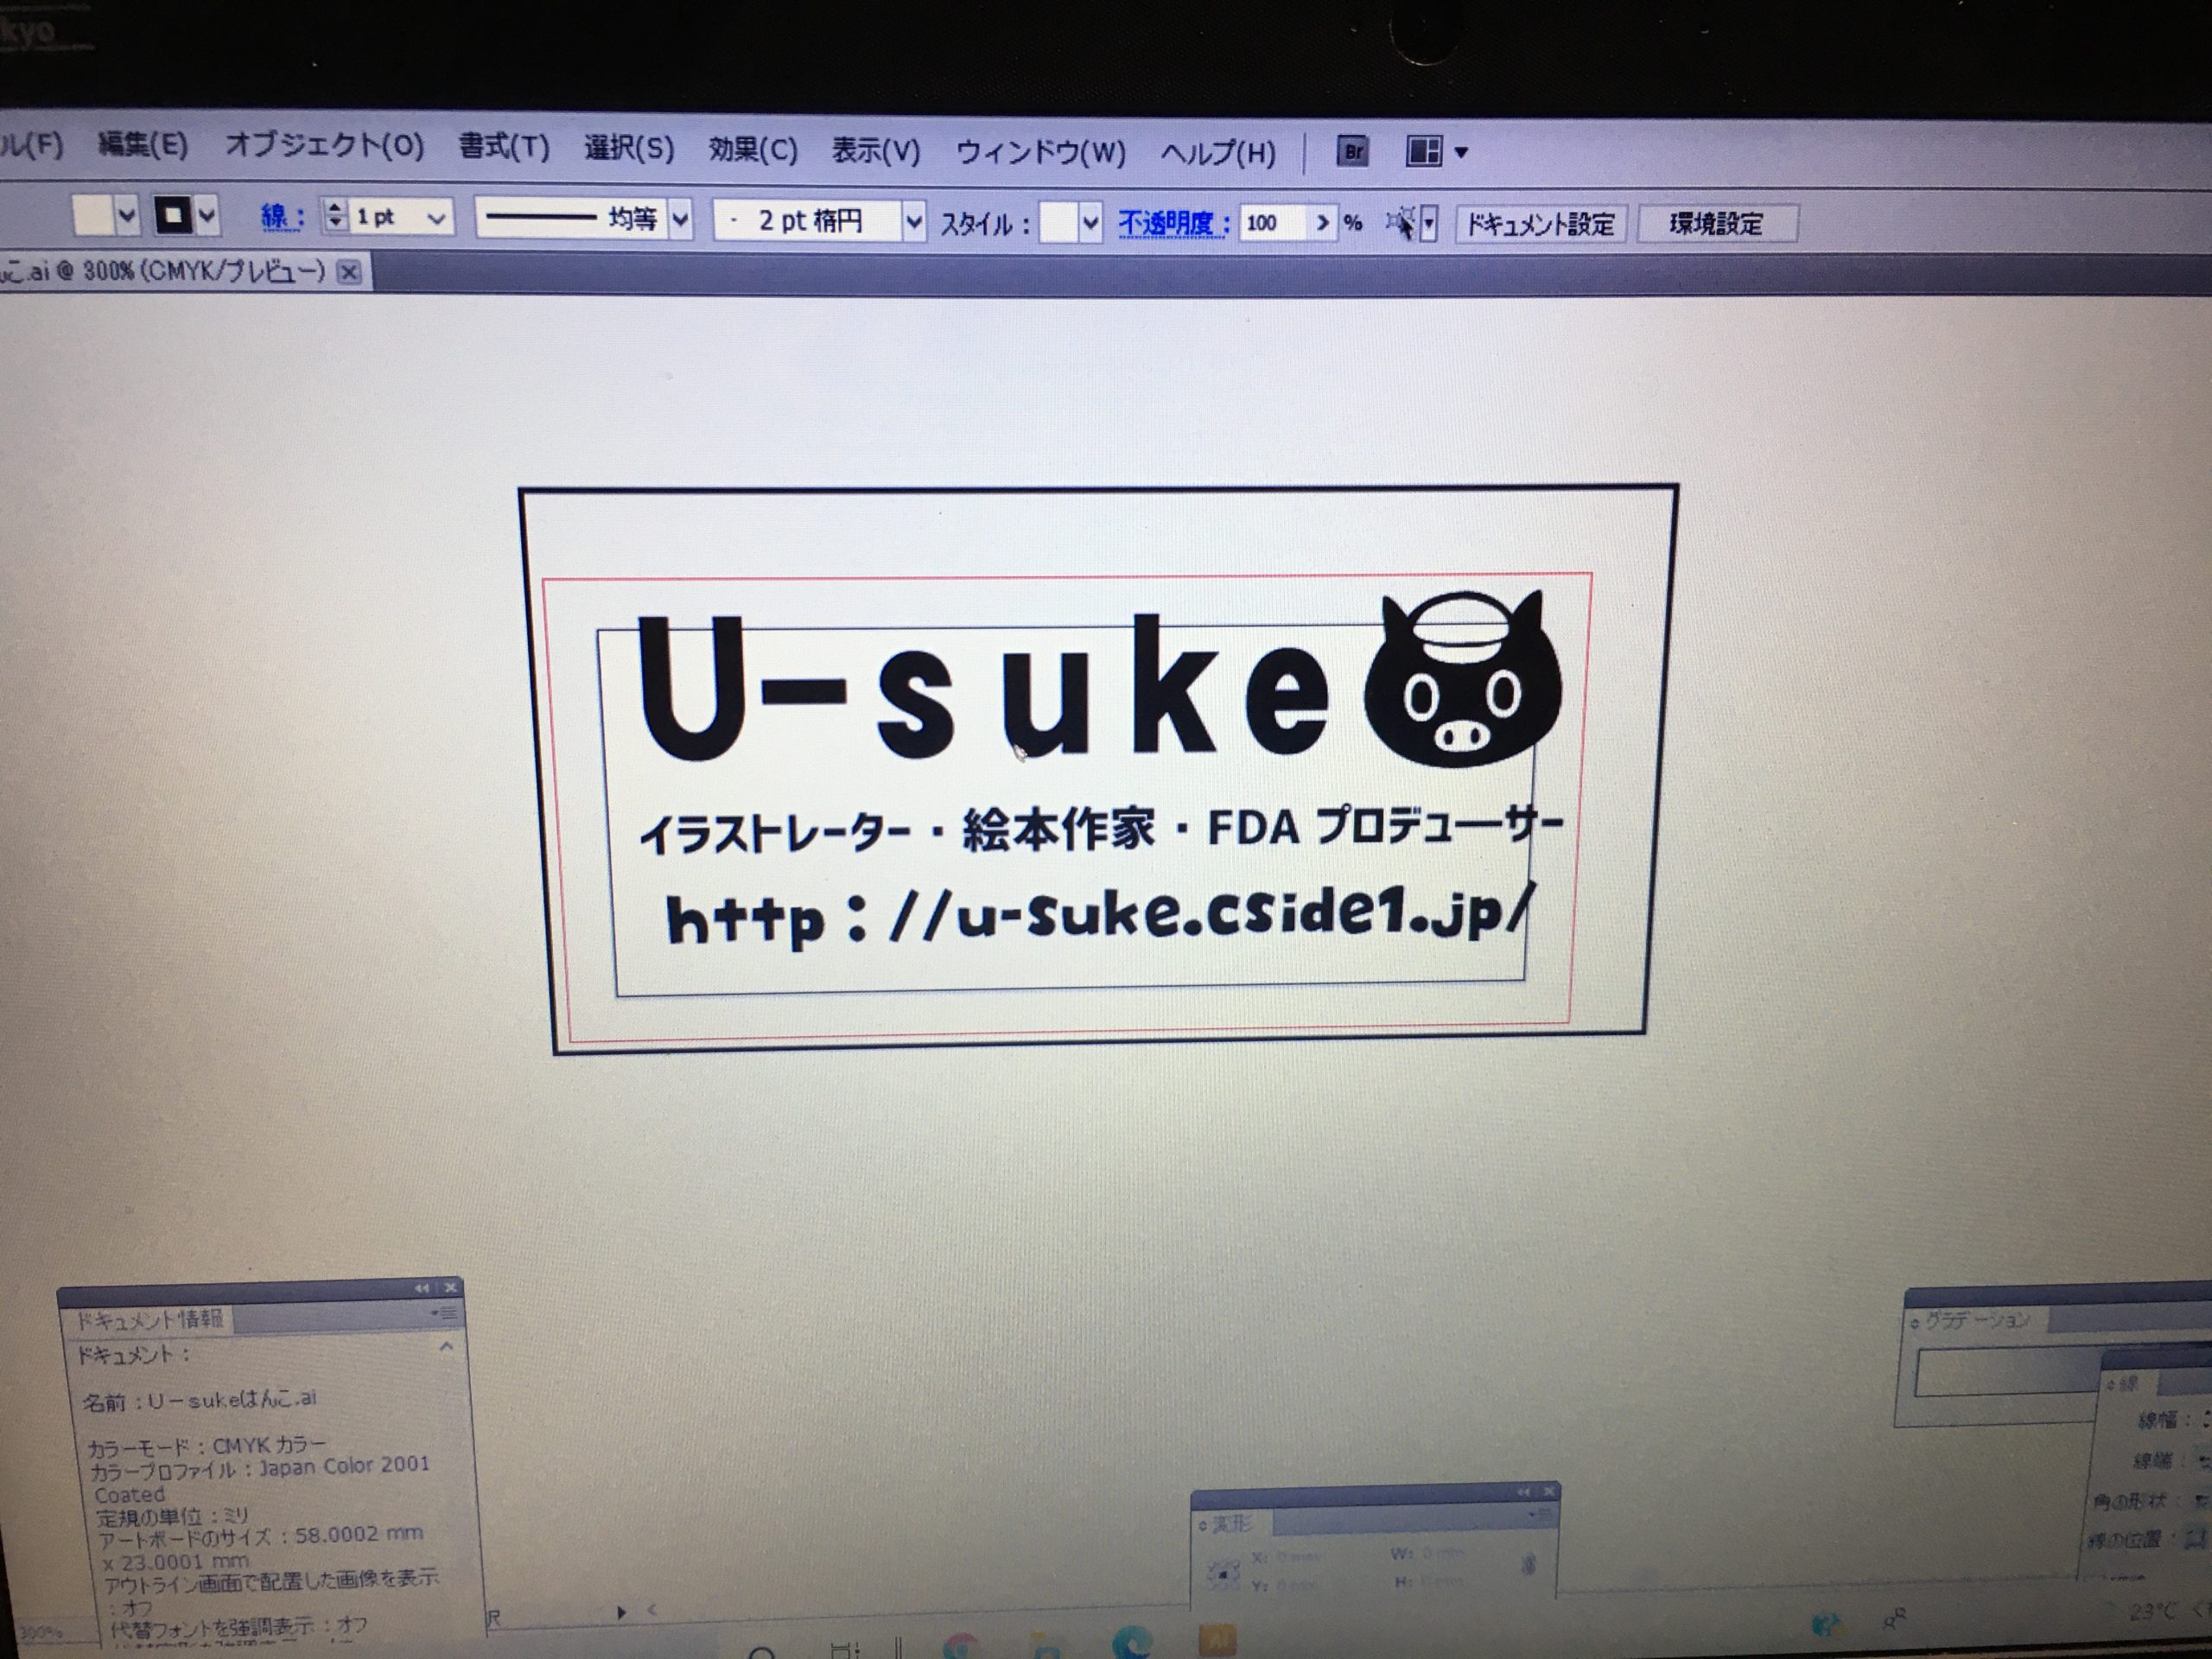This screenshot has height=1659, width=2212.
Task: Cycle 線 panel view via tab arrows
Action: click(2111, 1385)
